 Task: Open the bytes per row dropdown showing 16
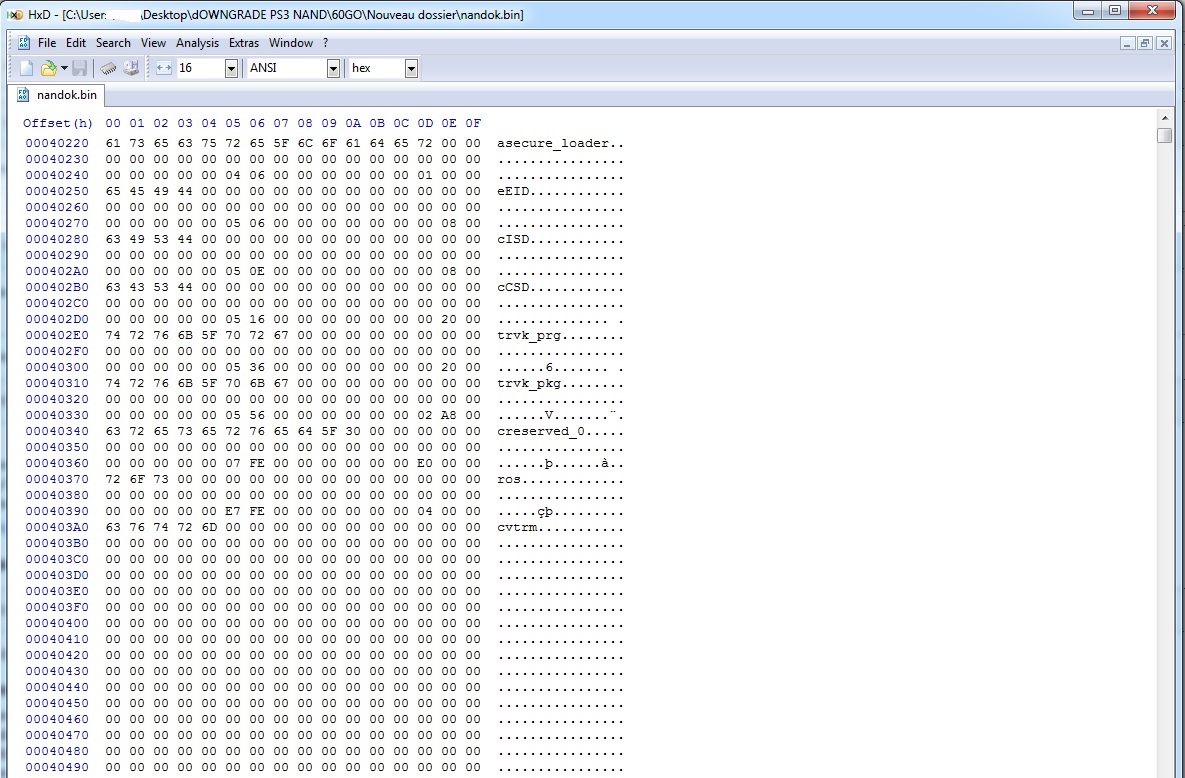231,68
